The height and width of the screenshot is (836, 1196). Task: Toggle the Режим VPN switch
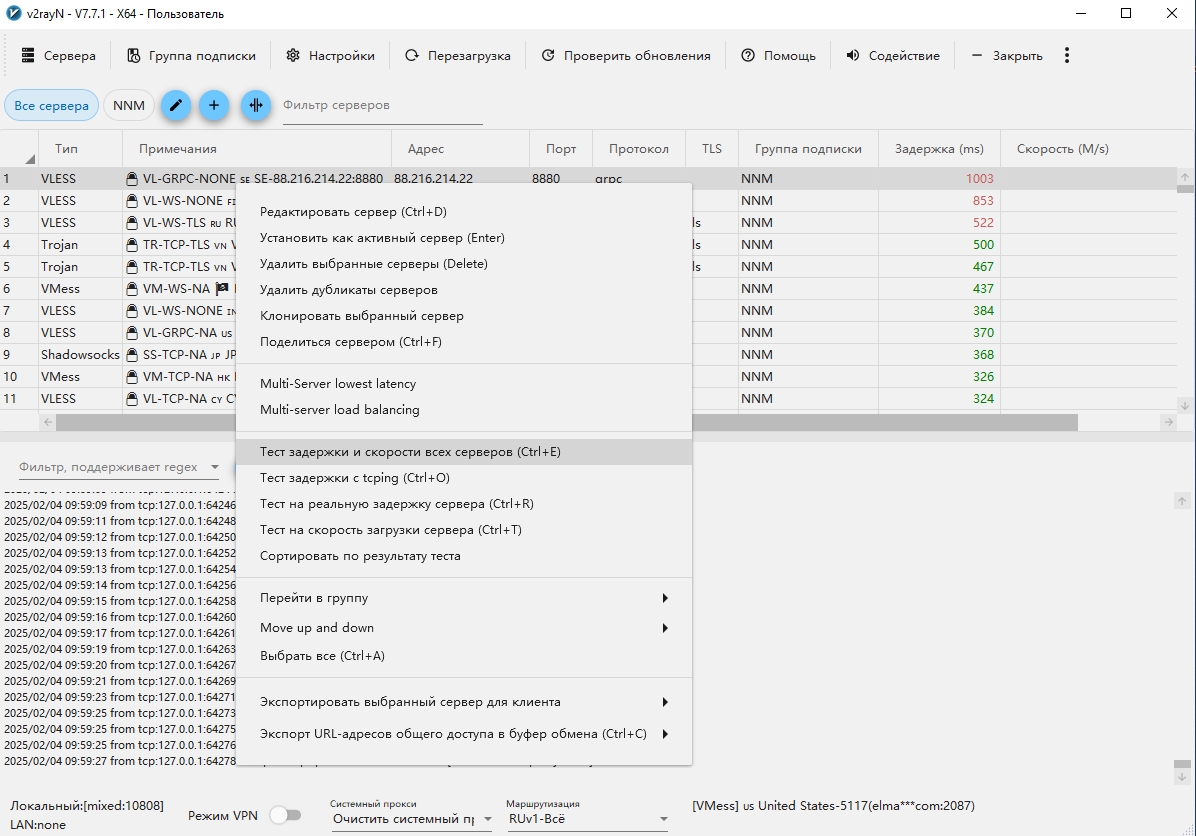285,815
